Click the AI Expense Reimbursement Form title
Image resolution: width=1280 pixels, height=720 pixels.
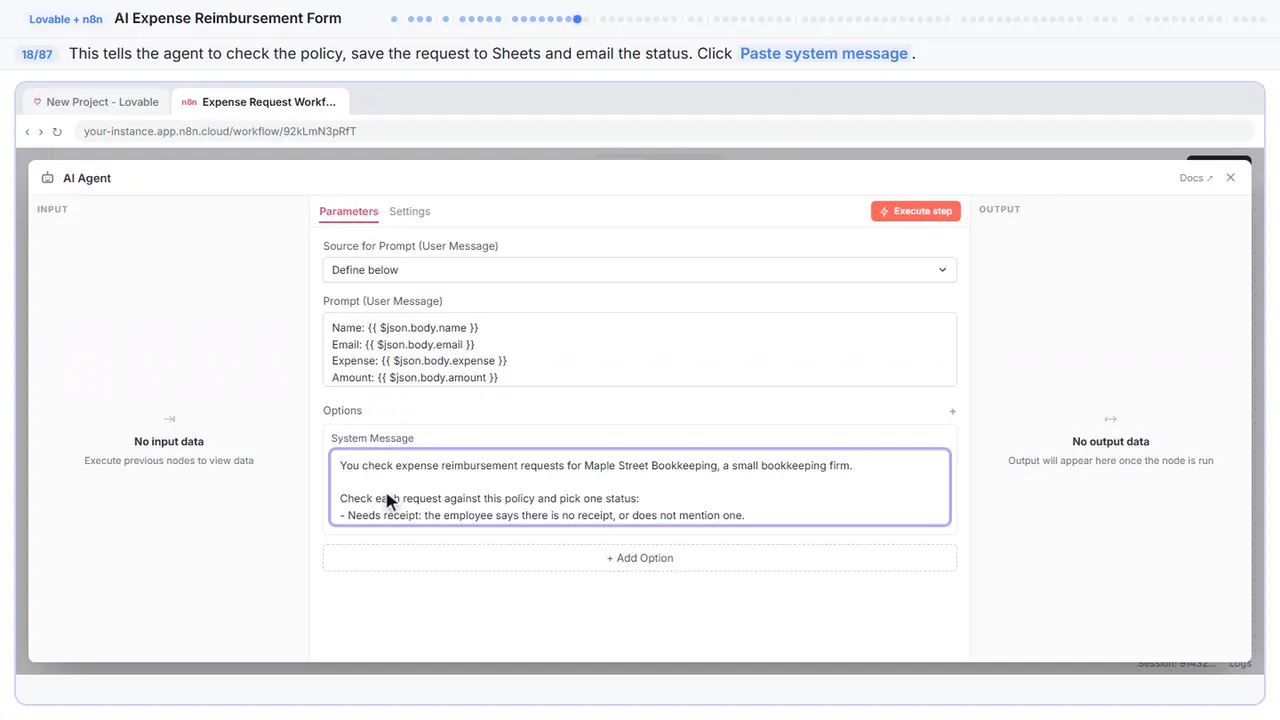228,18
